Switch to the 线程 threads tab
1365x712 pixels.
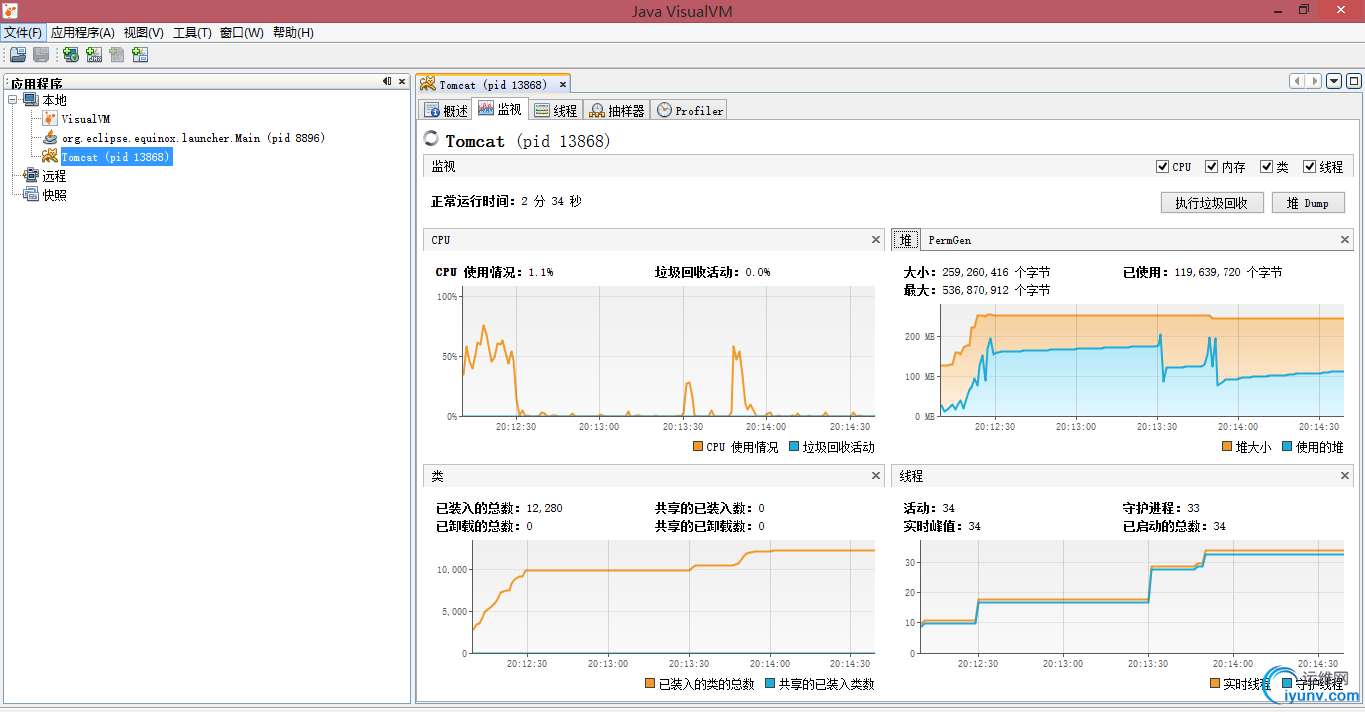[555, 110]
